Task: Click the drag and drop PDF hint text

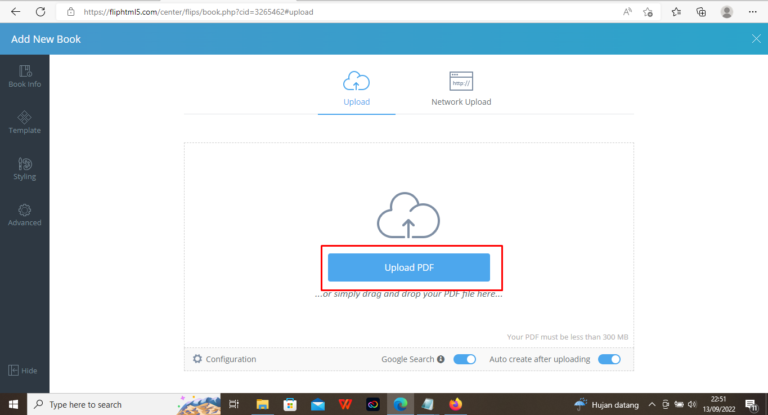Action: [408, 294]
